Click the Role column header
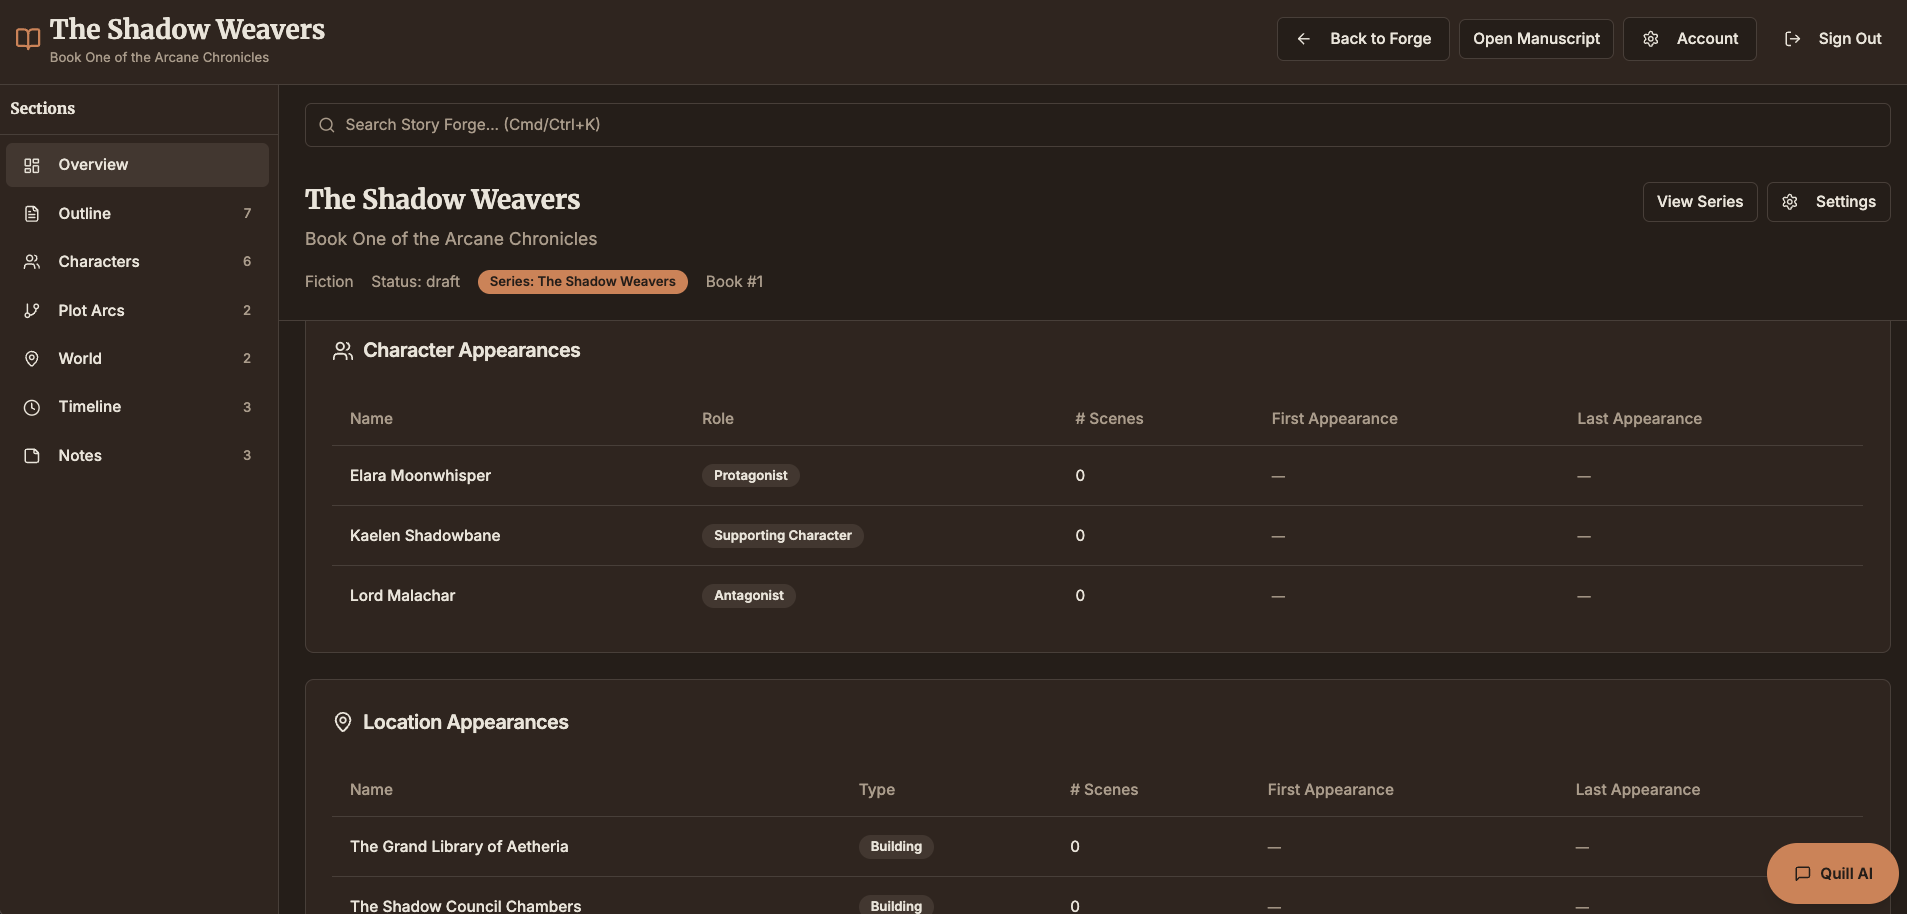The image size is (1907, 914). tap(718, 419)
